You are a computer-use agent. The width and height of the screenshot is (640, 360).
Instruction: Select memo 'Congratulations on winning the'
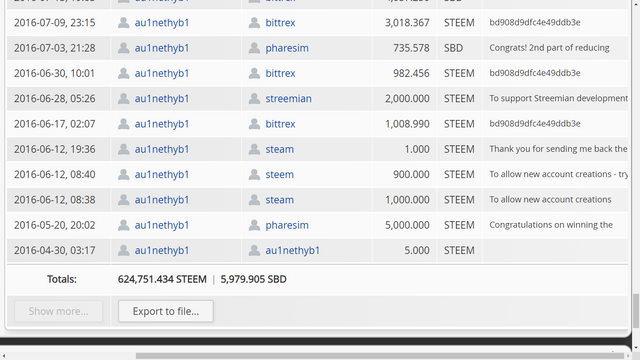[x=551, y=225]
